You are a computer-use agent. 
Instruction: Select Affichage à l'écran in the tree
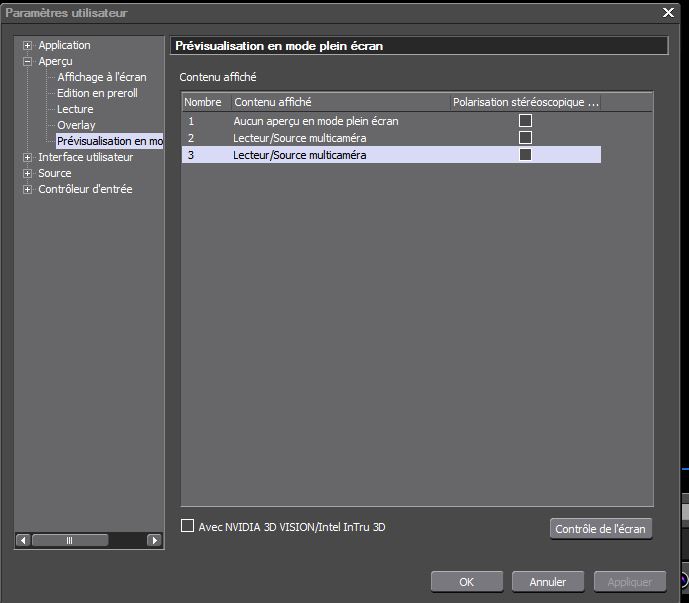[x=102, y=77]
